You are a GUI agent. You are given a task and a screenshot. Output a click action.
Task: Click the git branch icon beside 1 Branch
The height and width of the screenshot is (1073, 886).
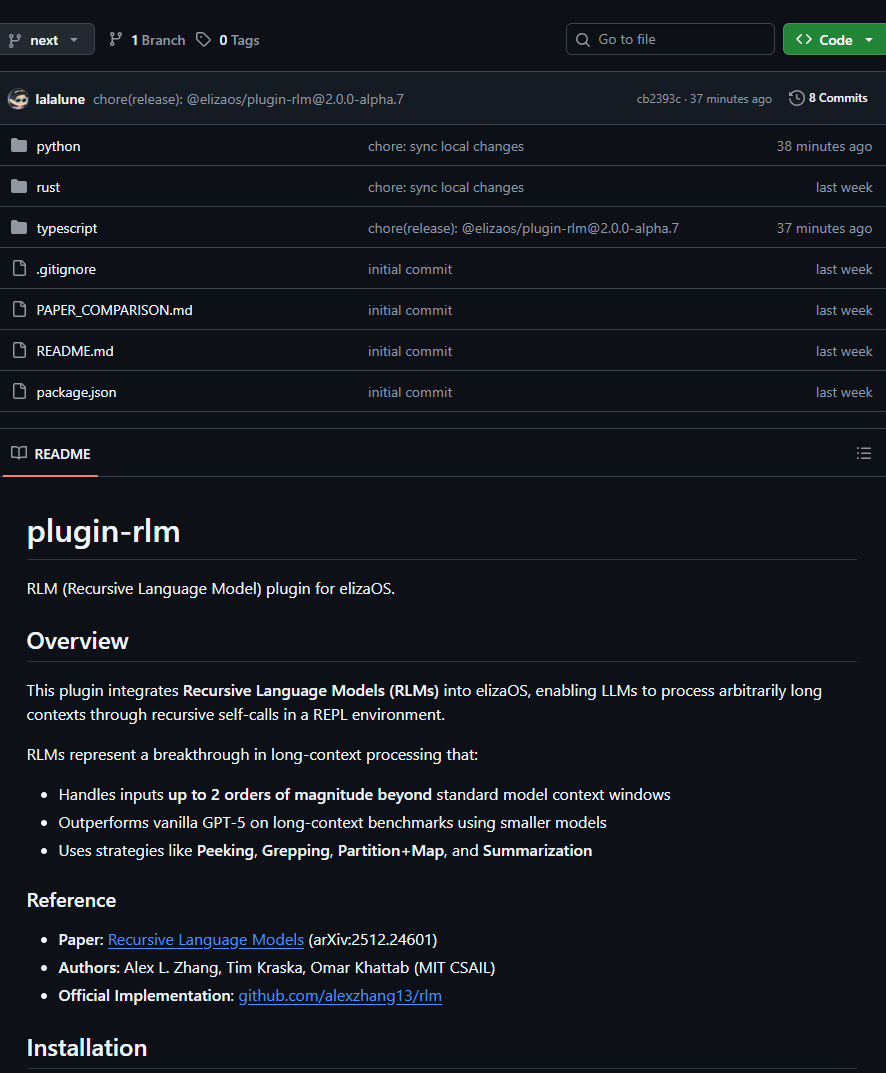point(116,40)
